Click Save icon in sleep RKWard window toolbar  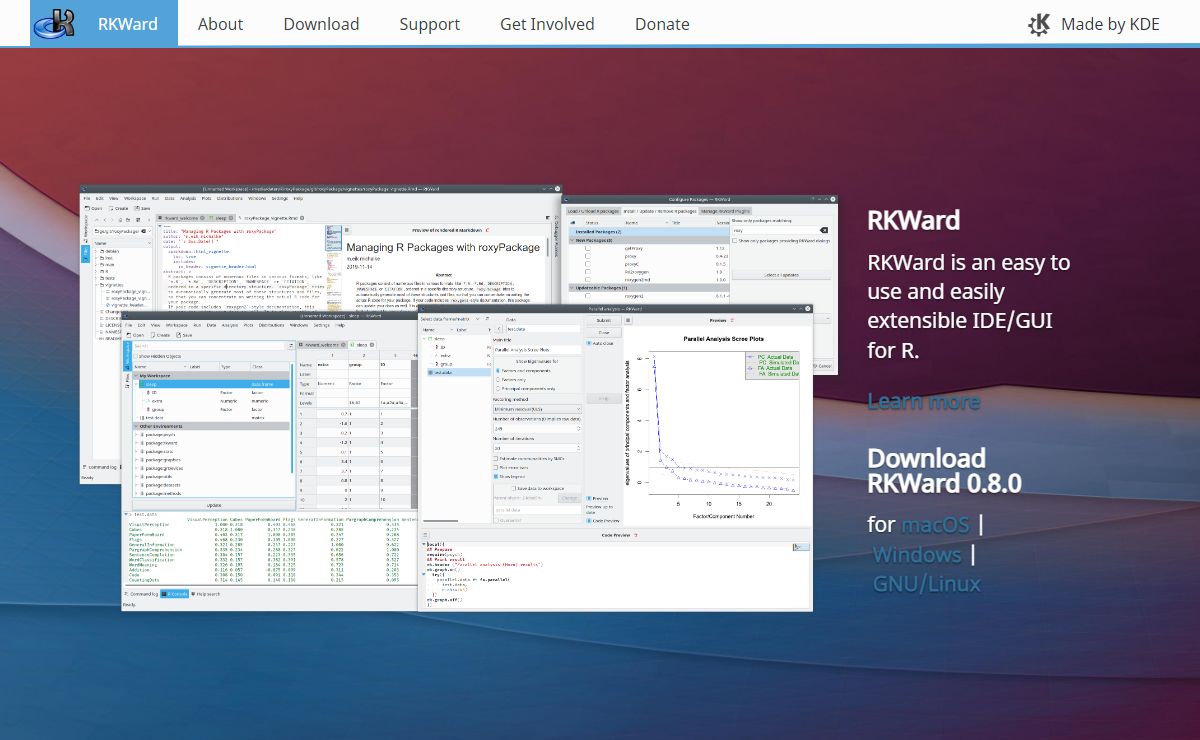pyautogui.click(x=178, y=335)
